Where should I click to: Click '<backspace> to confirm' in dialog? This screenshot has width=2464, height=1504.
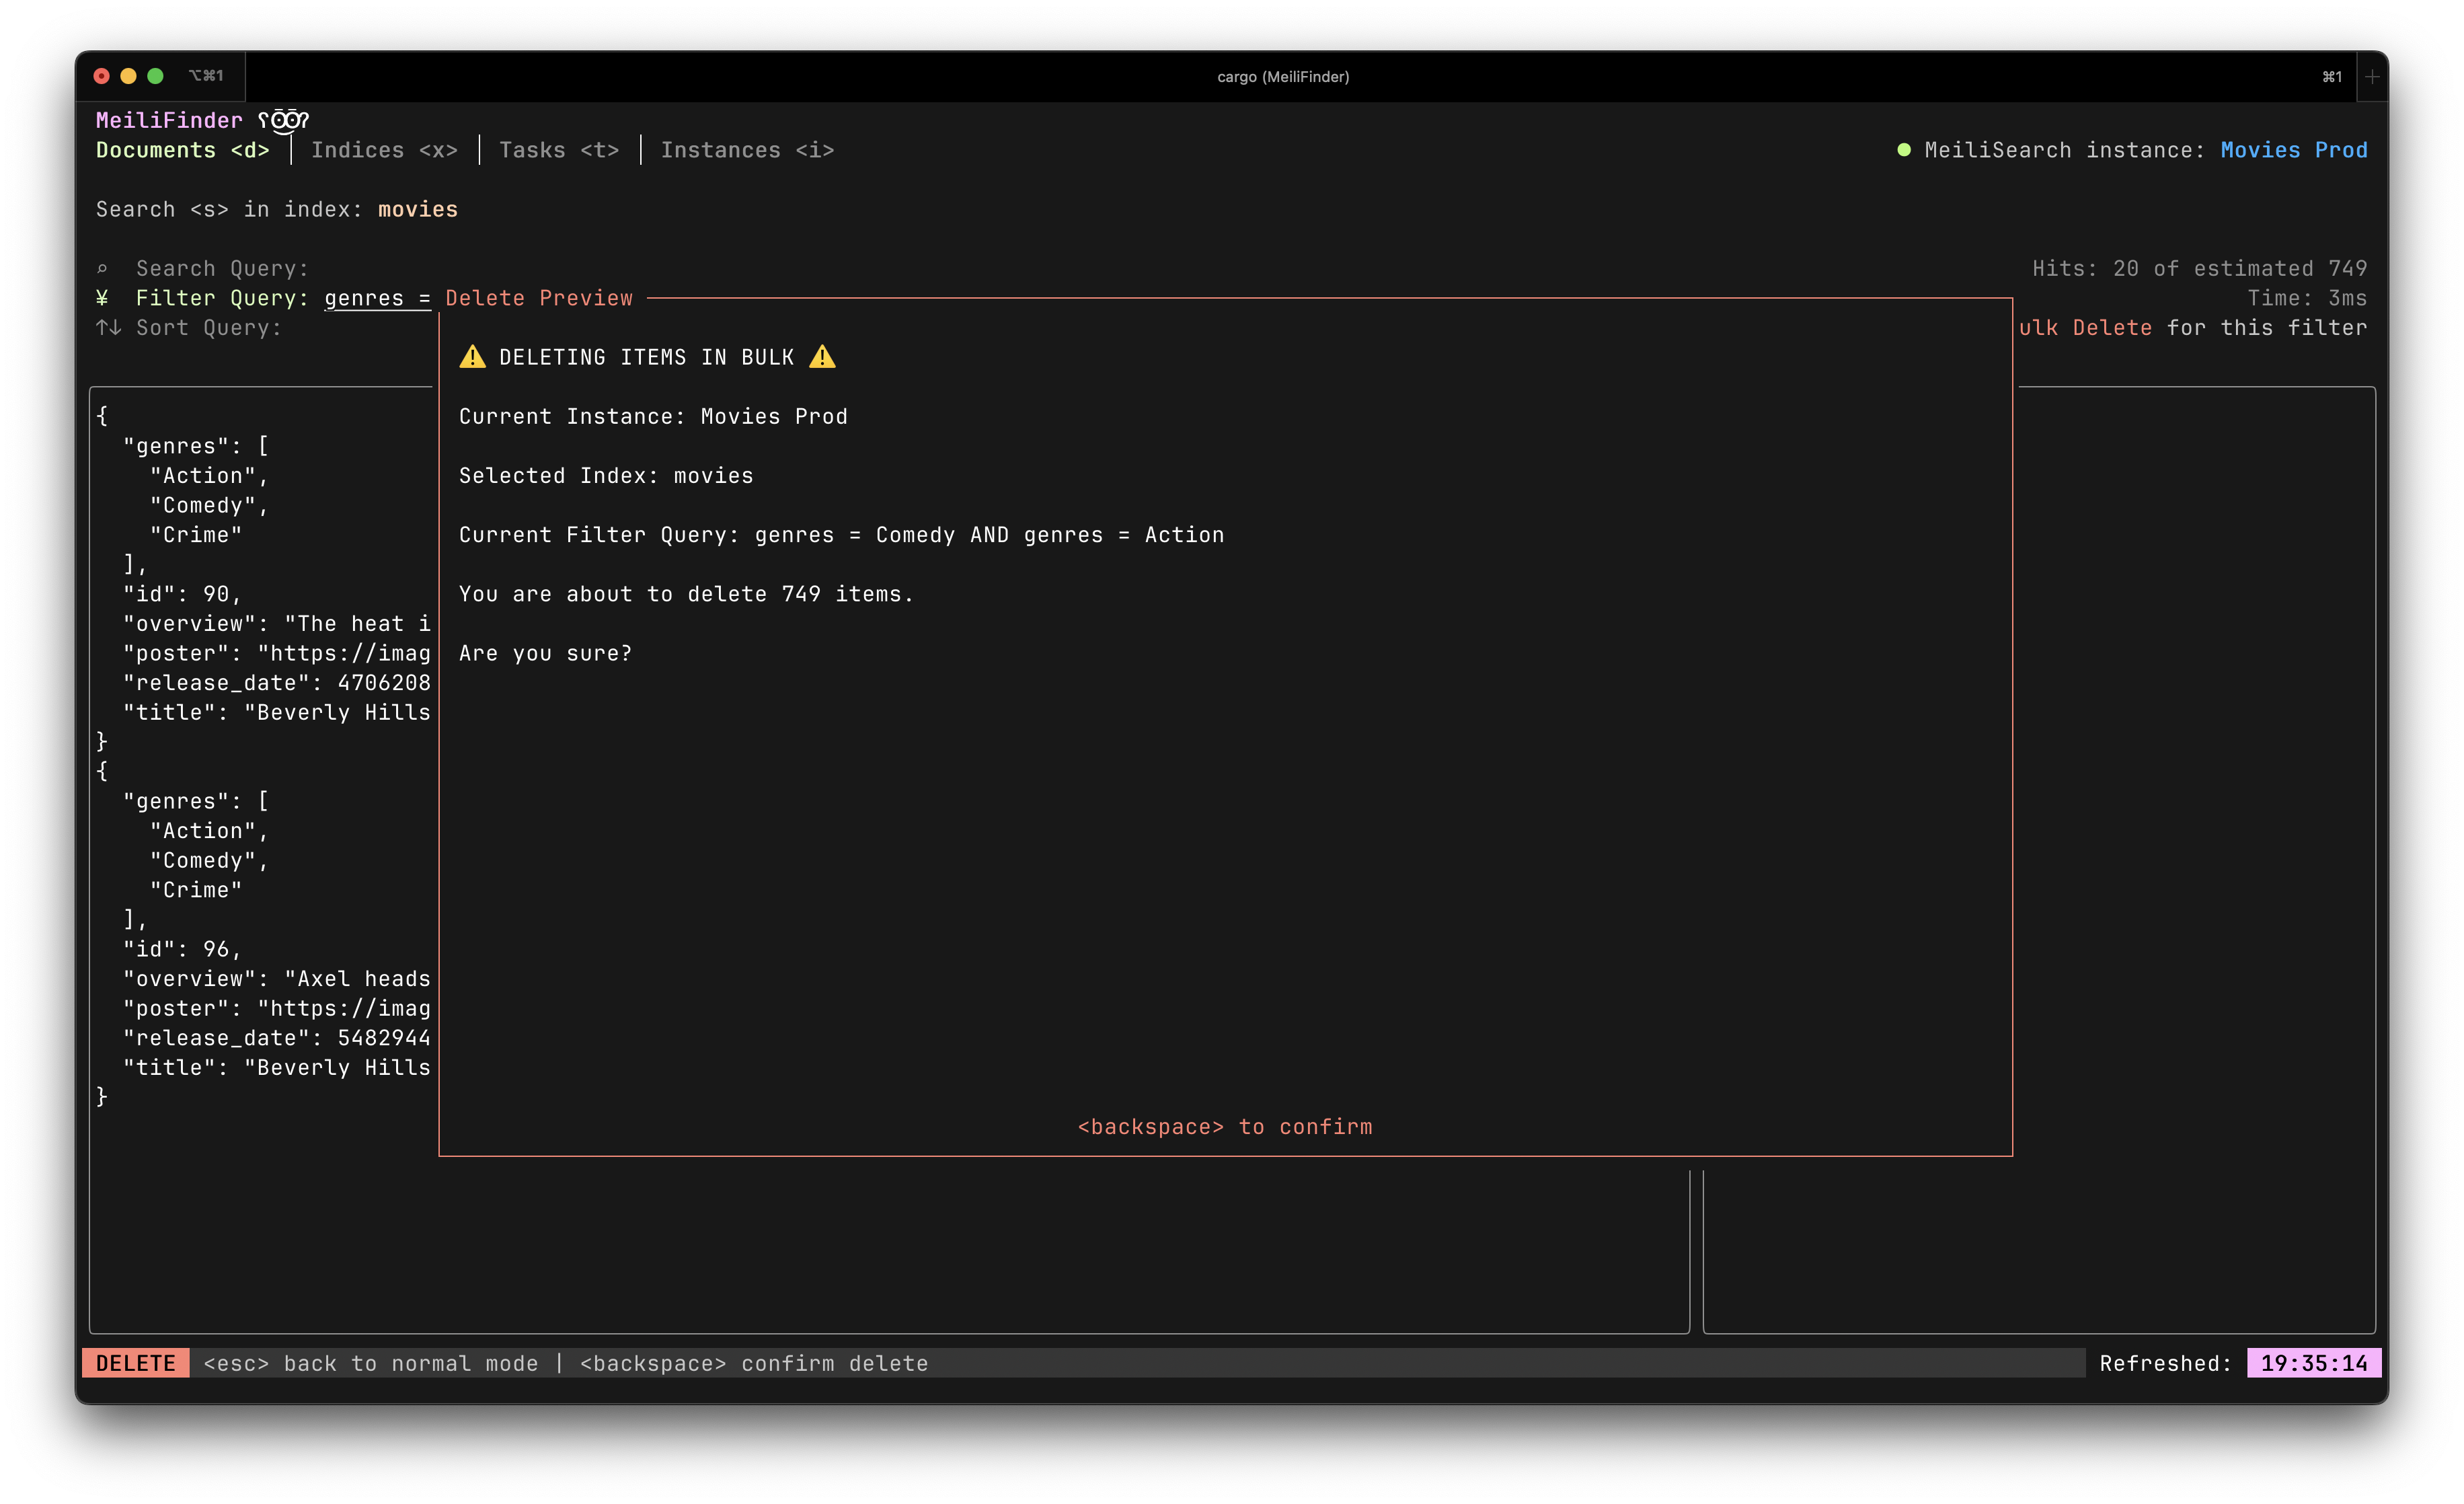(1225, 1127)
